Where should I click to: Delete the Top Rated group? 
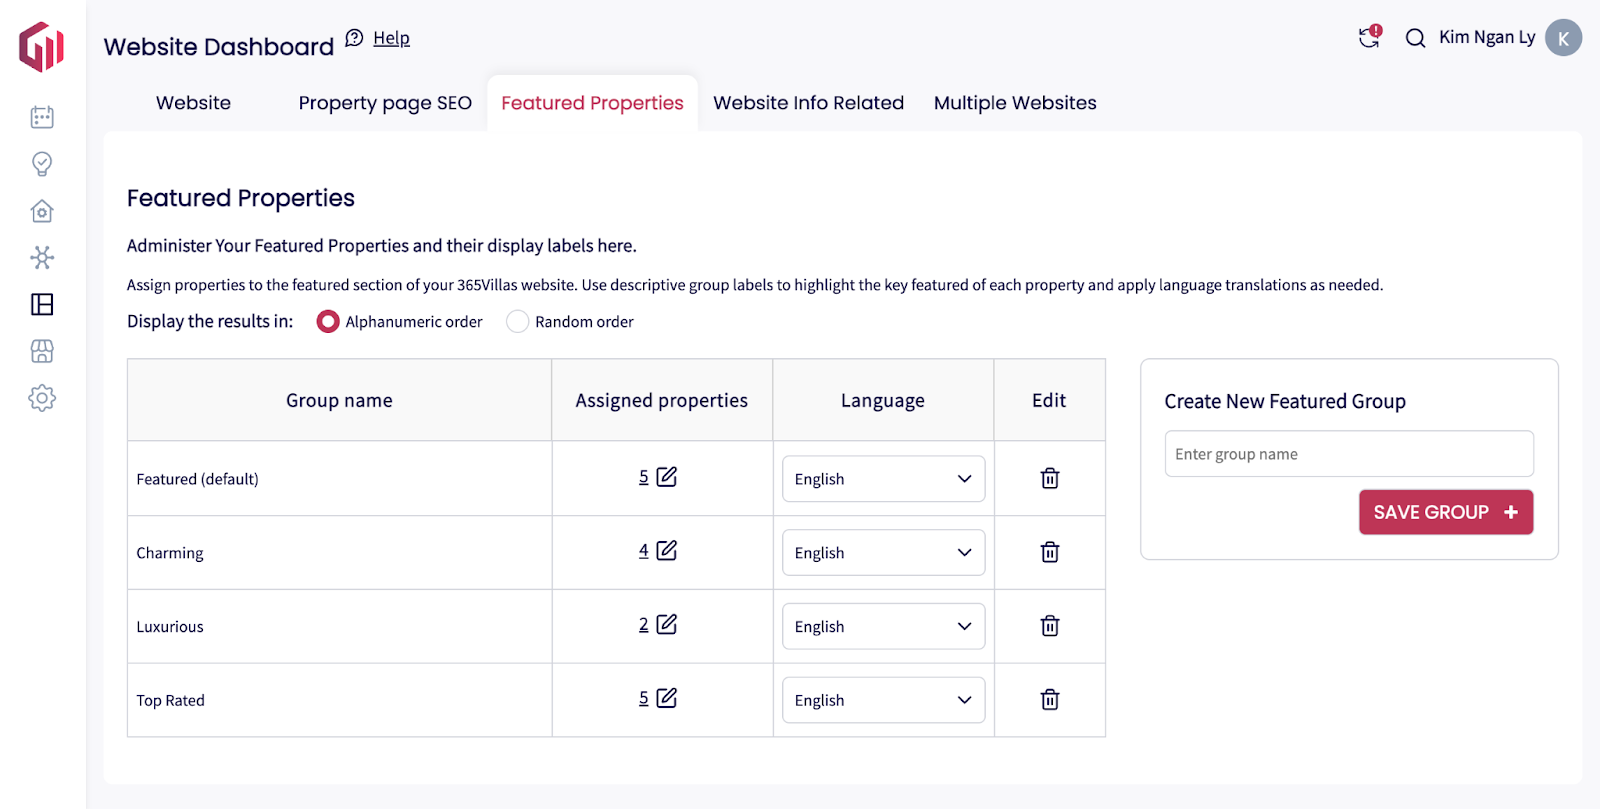[1050, 699]
